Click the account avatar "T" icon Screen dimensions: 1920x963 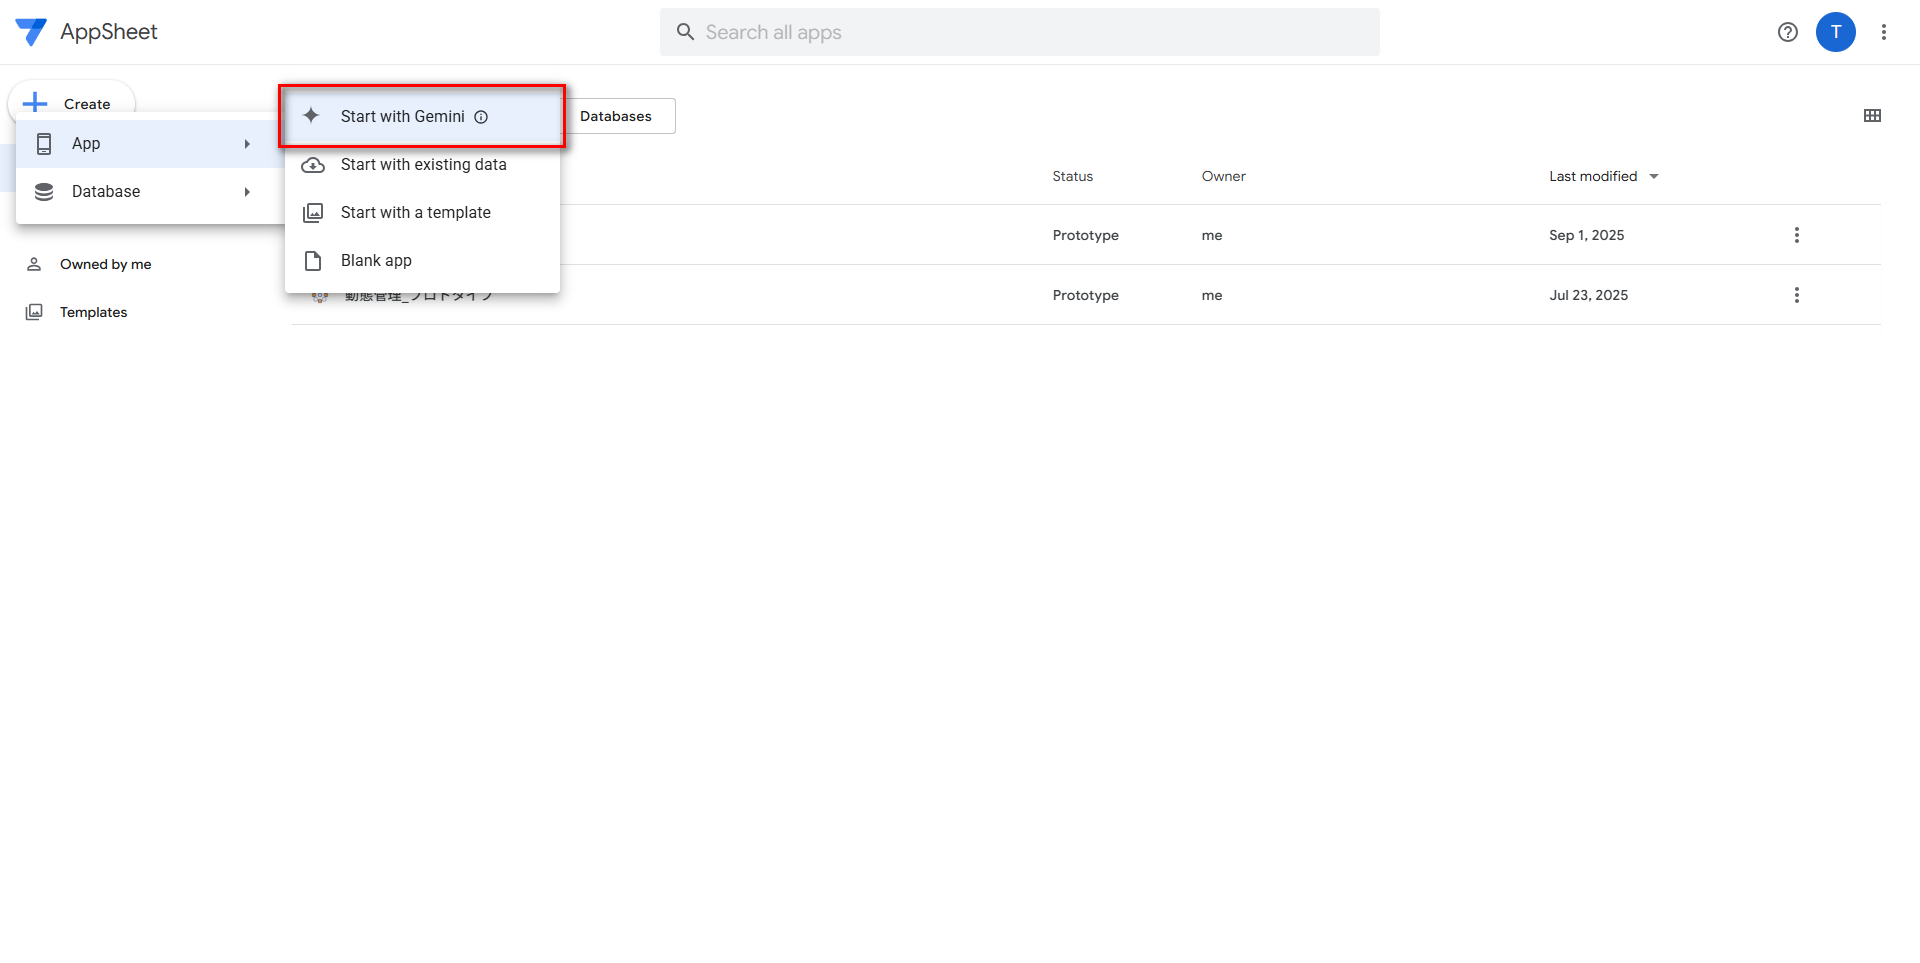coord(1835,31)
